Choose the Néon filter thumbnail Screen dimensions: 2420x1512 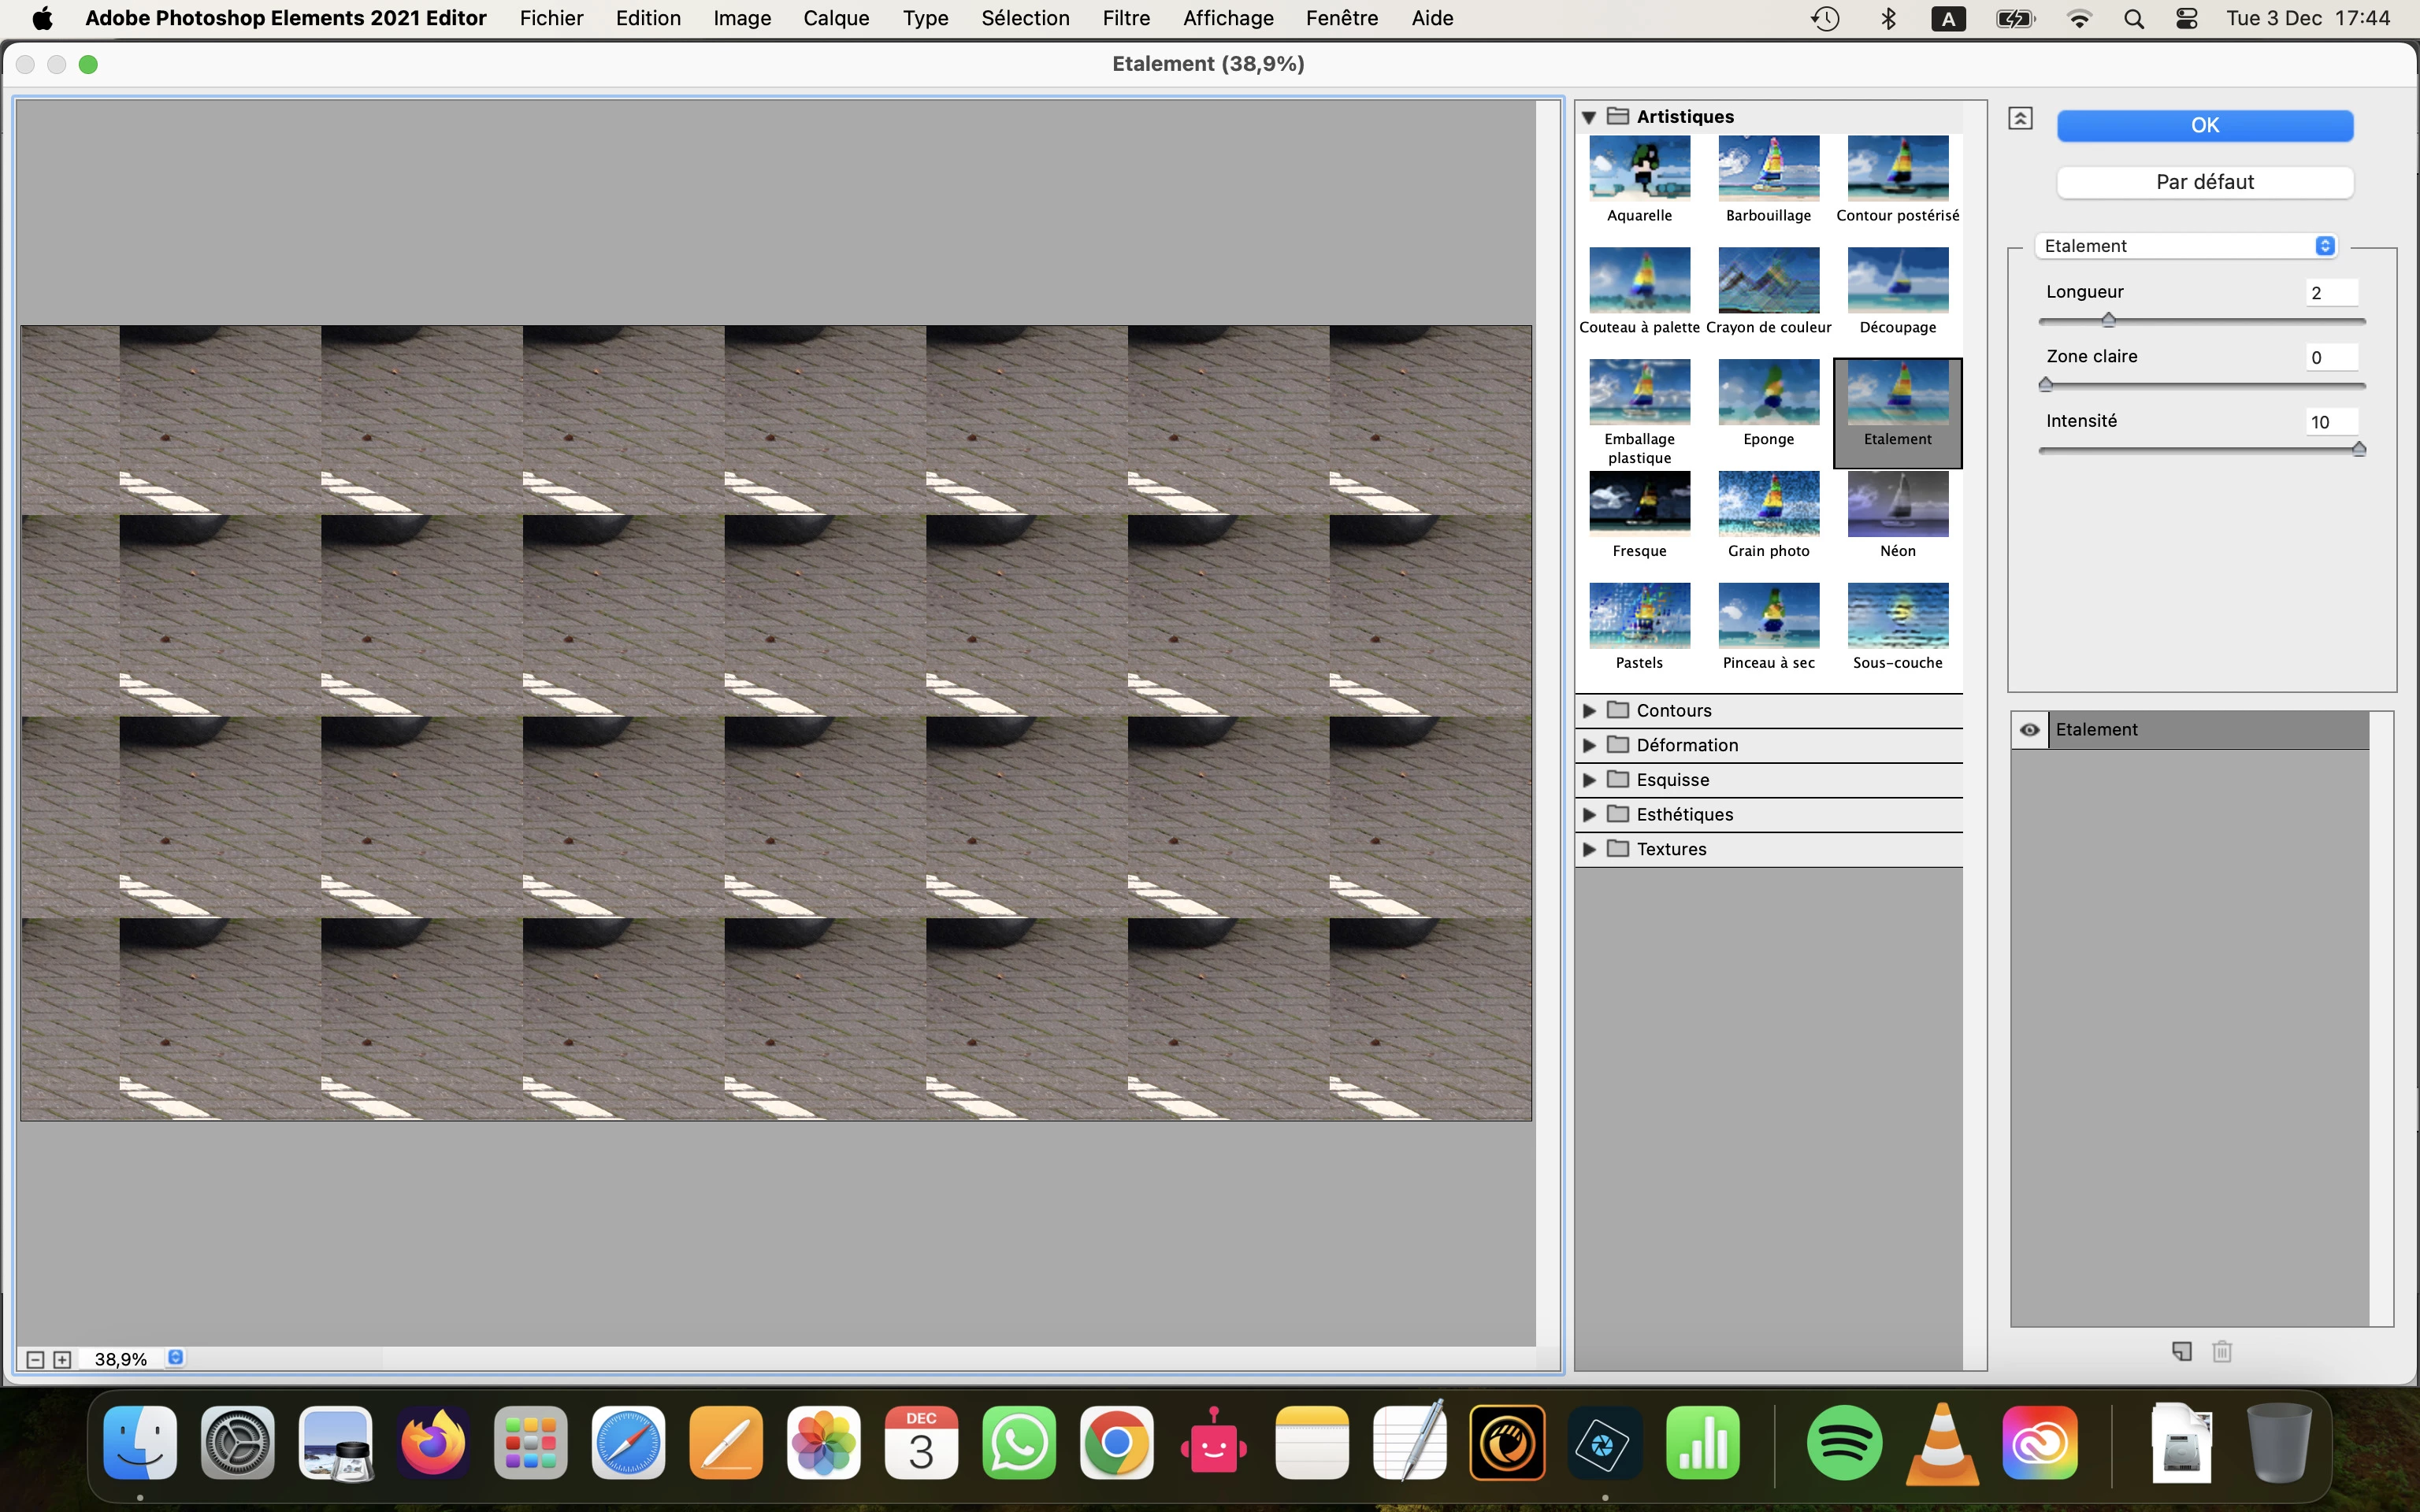click(1897, 505)
